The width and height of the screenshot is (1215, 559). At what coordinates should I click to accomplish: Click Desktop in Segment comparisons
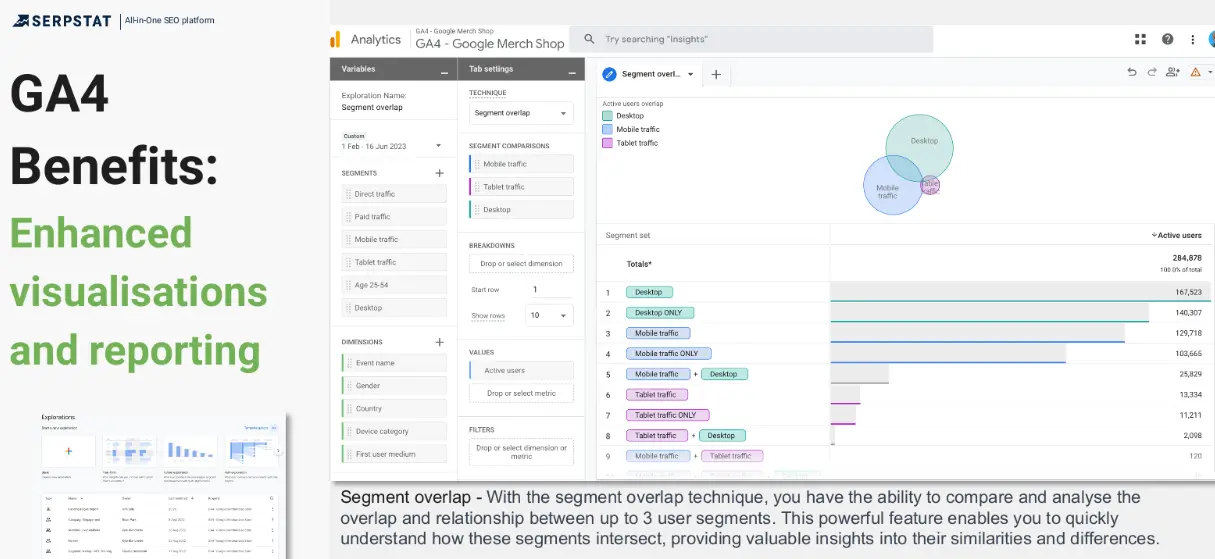(x=521, y=210)
